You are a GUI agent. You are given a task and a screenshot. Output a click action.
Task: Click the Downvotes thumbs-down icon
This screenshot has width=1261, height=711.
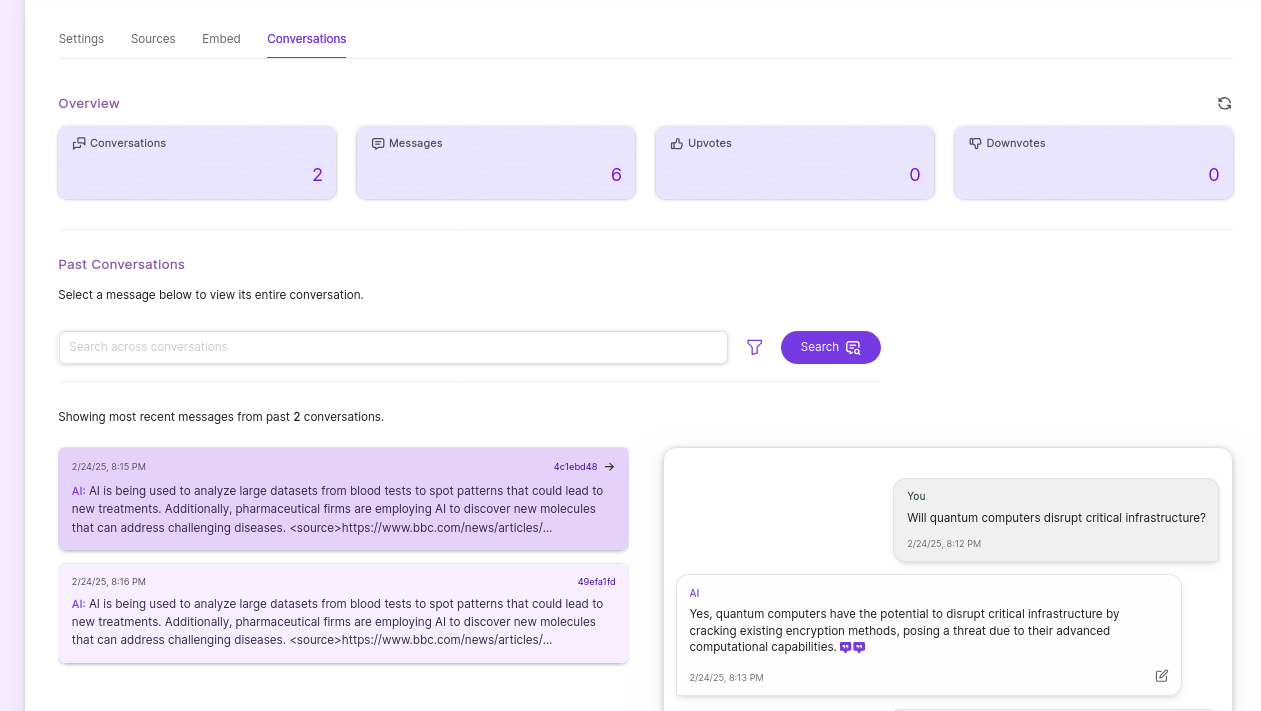976,143
